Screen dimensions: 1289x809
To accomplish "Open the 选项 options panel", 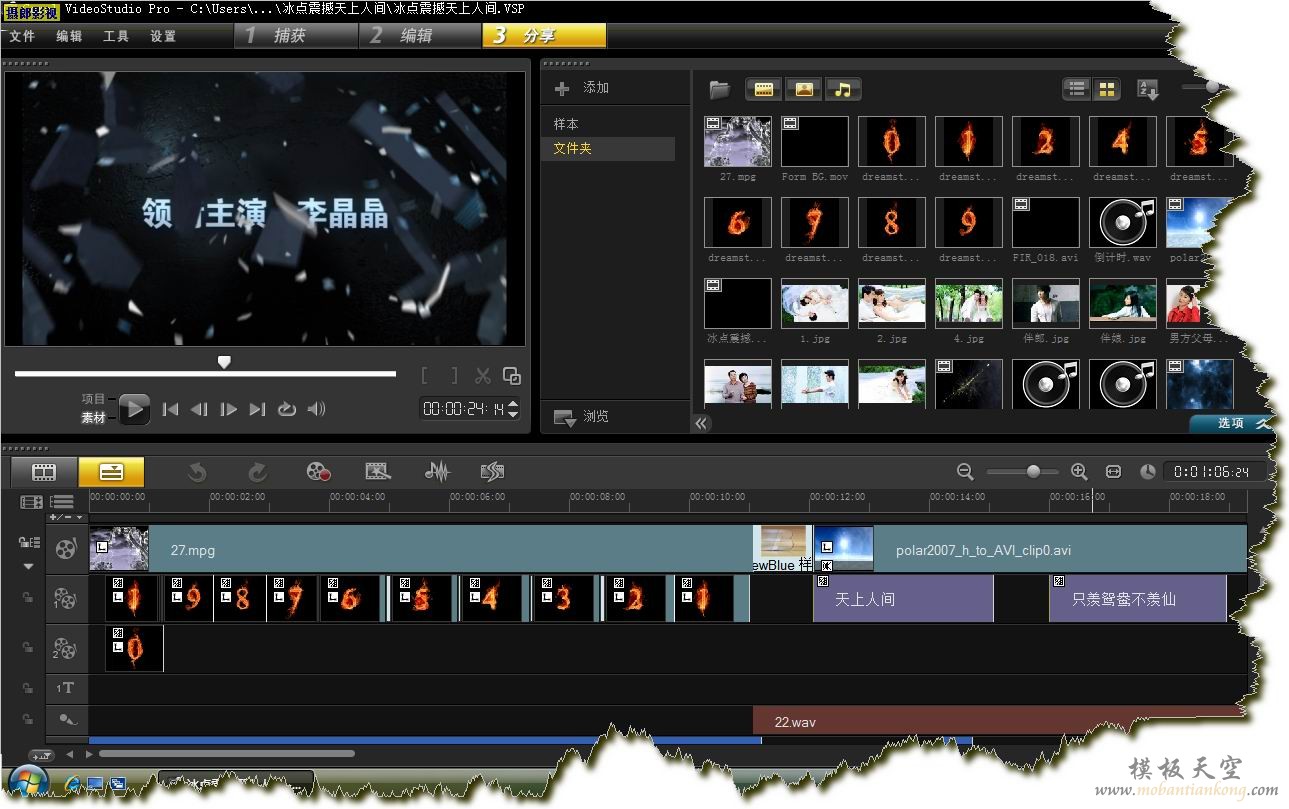I will click(x=1233, y=423).
